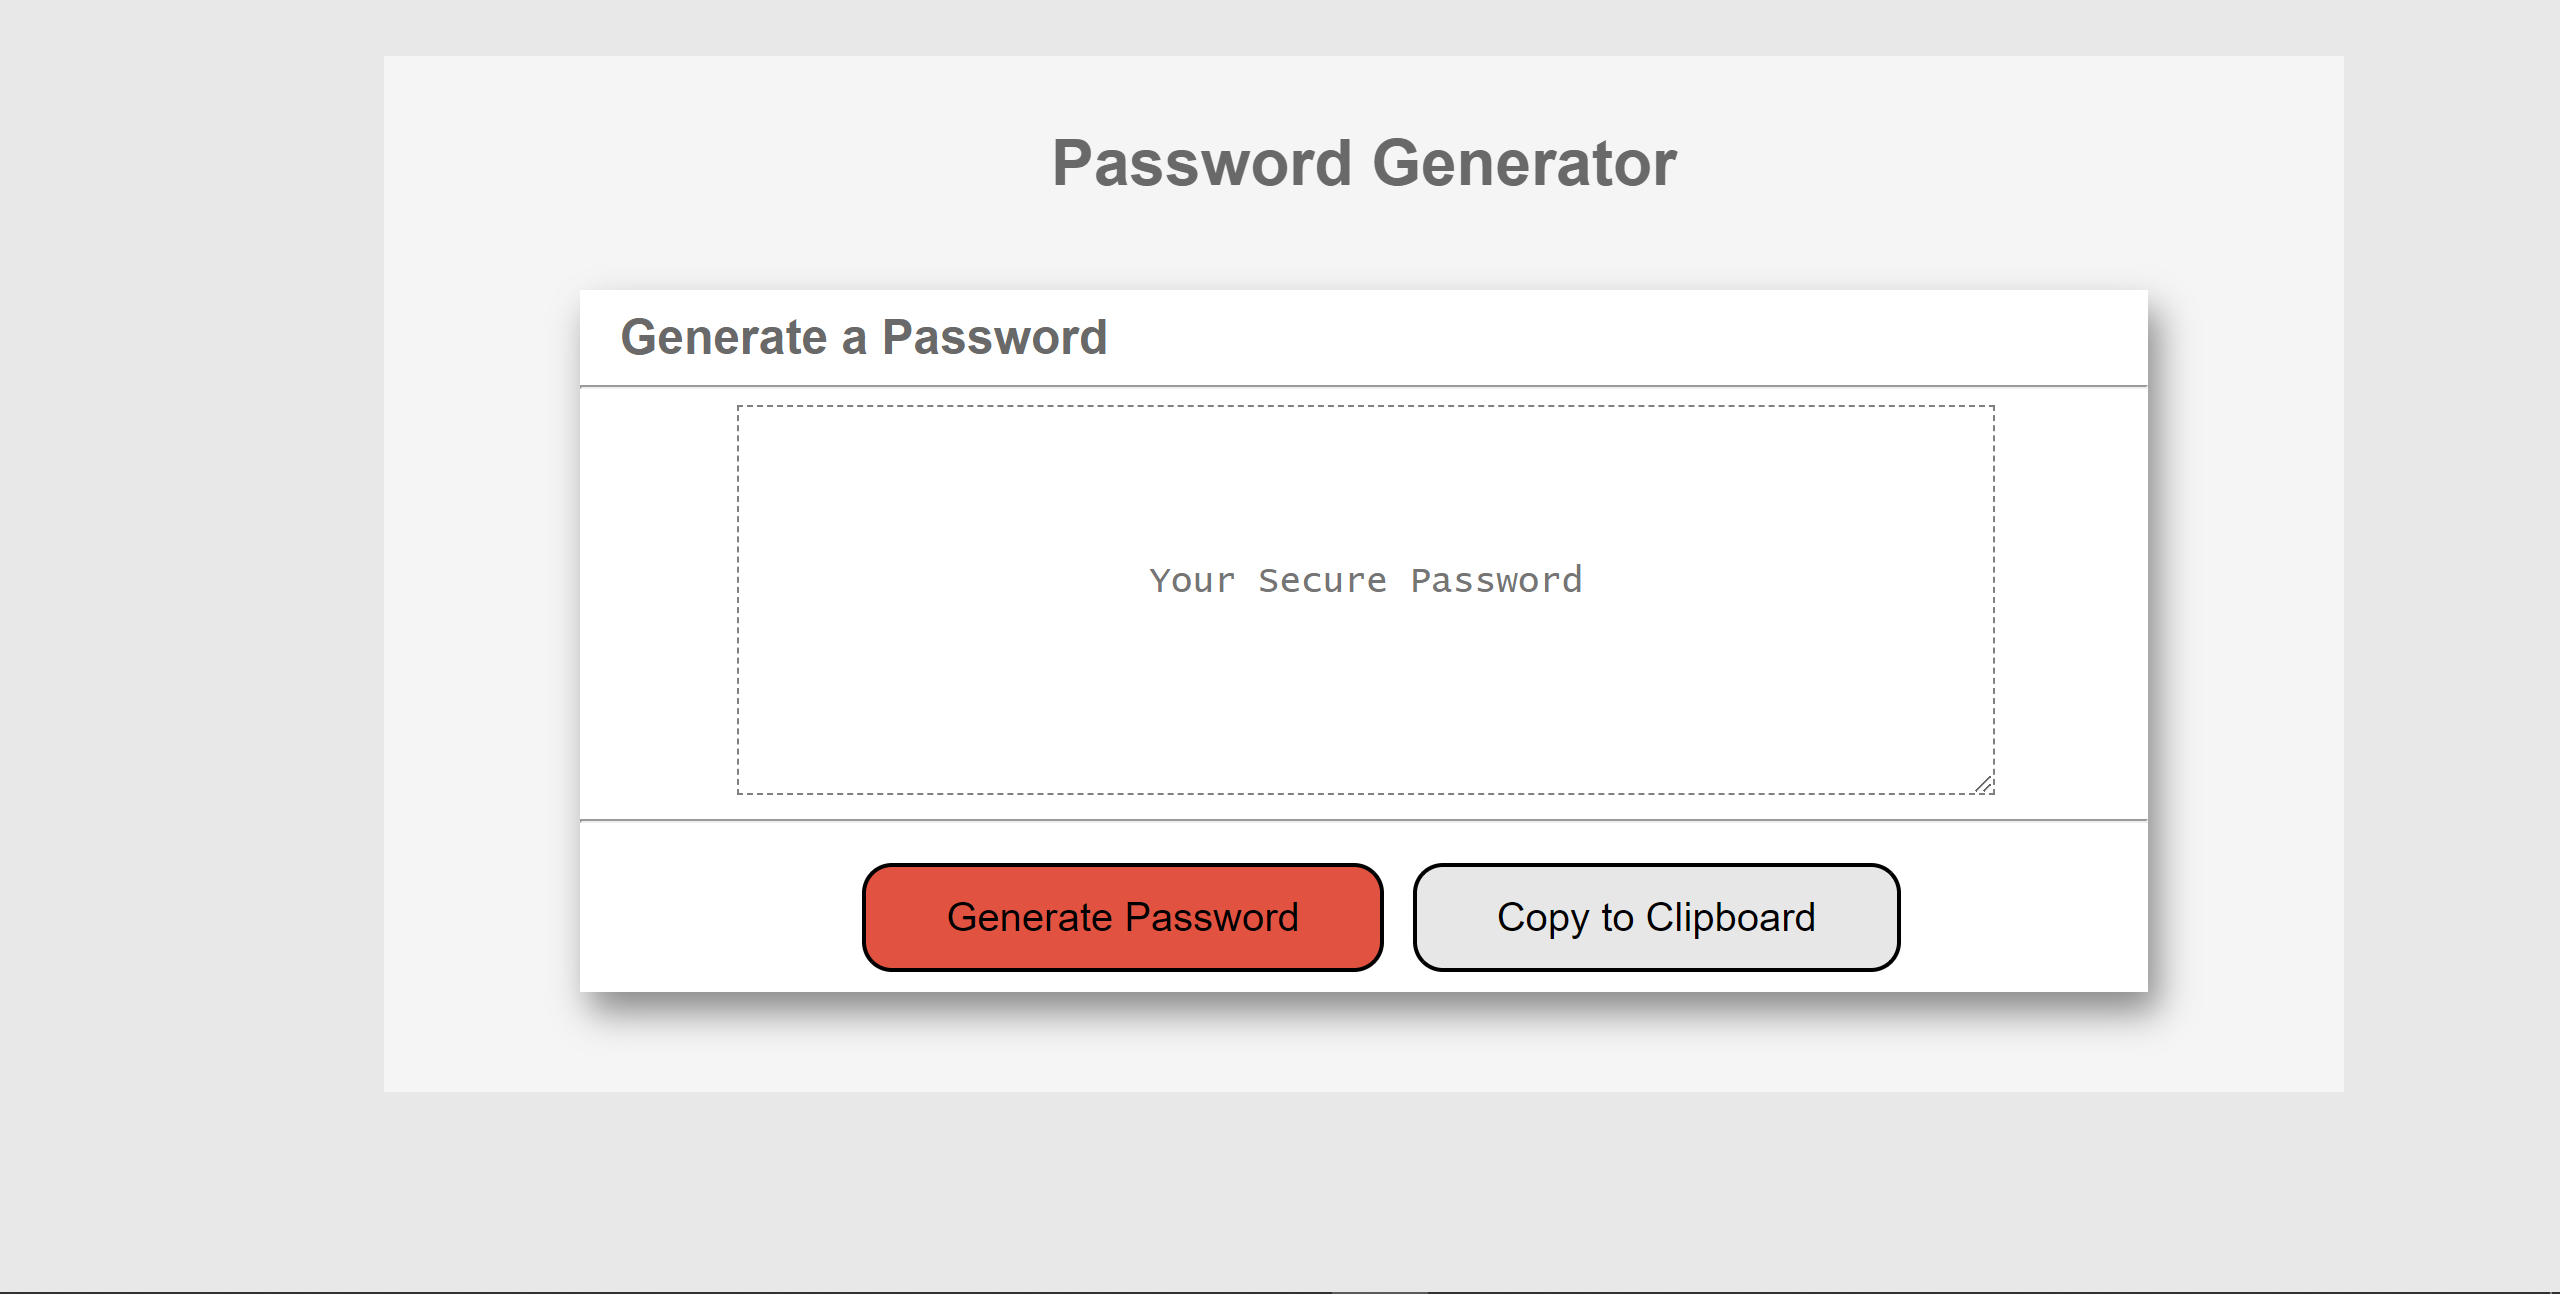The height and width of the screenshot is (1294, 2560).
Task: Click the word Password in the page title
Action: click(x=1202, y=163)
